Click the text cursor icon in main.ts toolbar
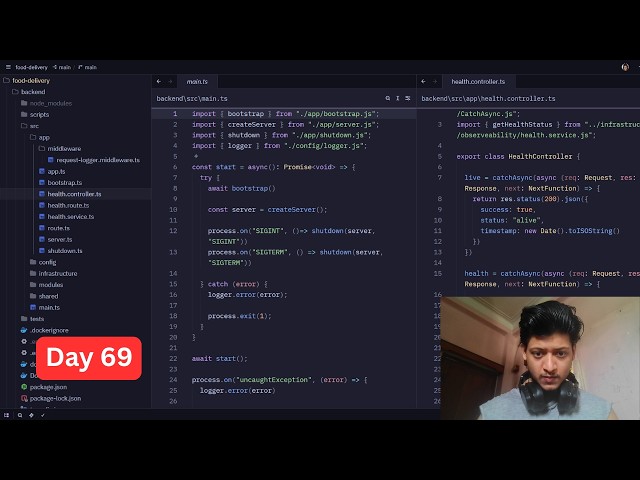This screenshot has height=480, width=640. click(x=398, y=98)
